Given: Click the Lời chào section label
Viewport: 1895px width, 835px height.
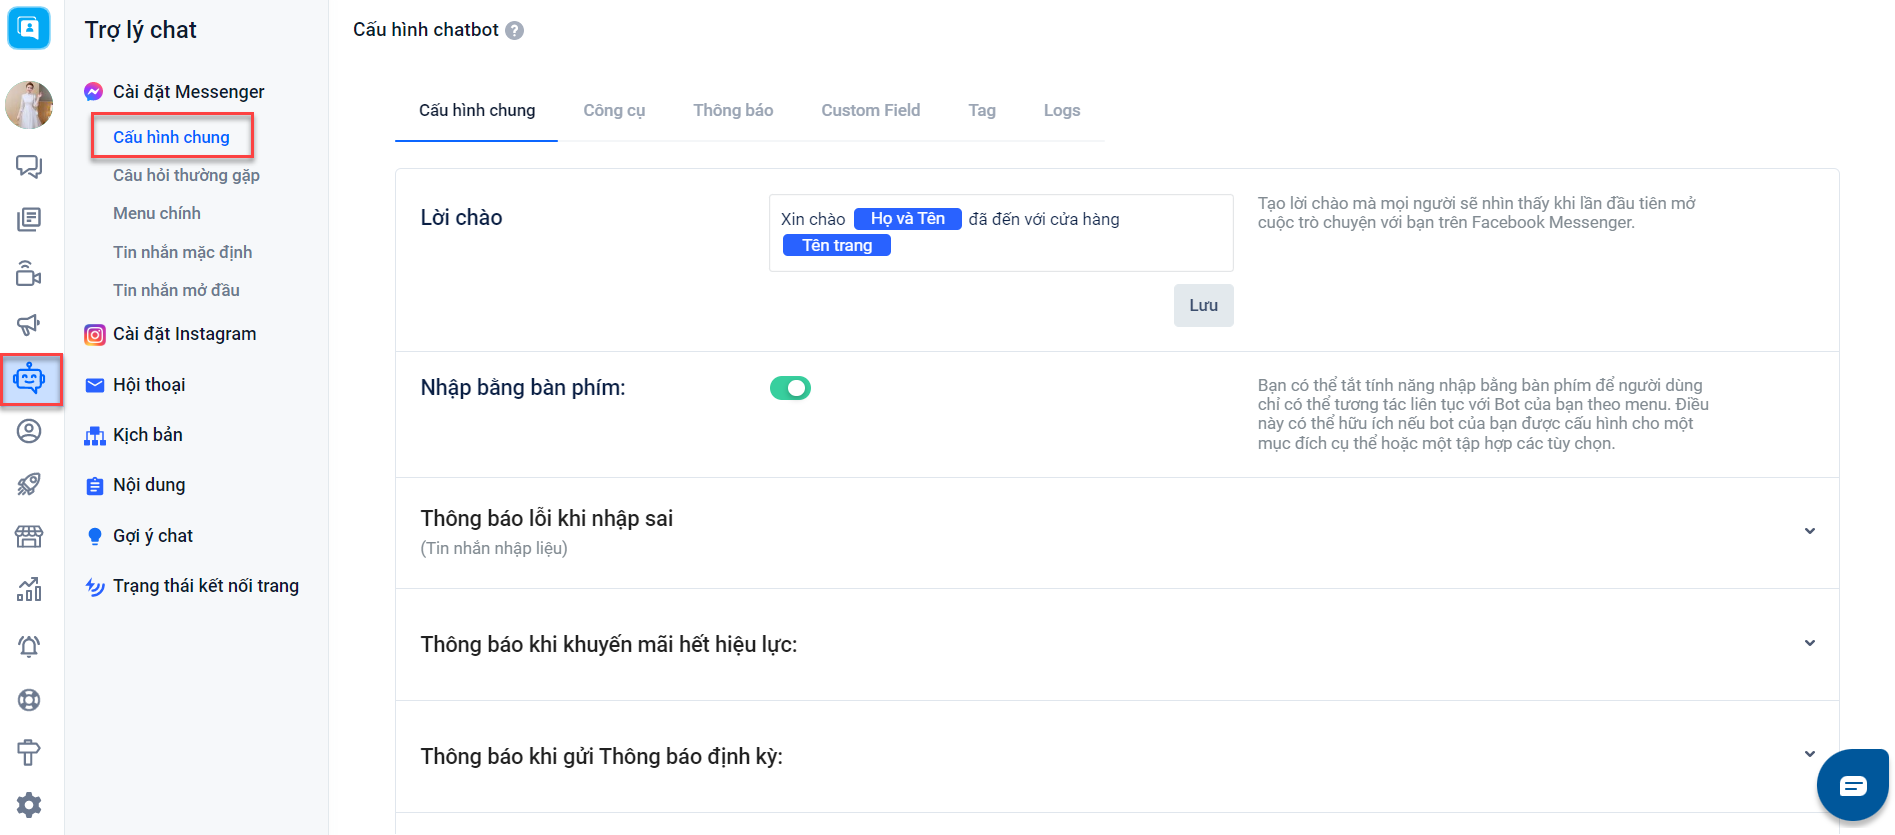Looking at the screenshot, I should pos(462,218).
